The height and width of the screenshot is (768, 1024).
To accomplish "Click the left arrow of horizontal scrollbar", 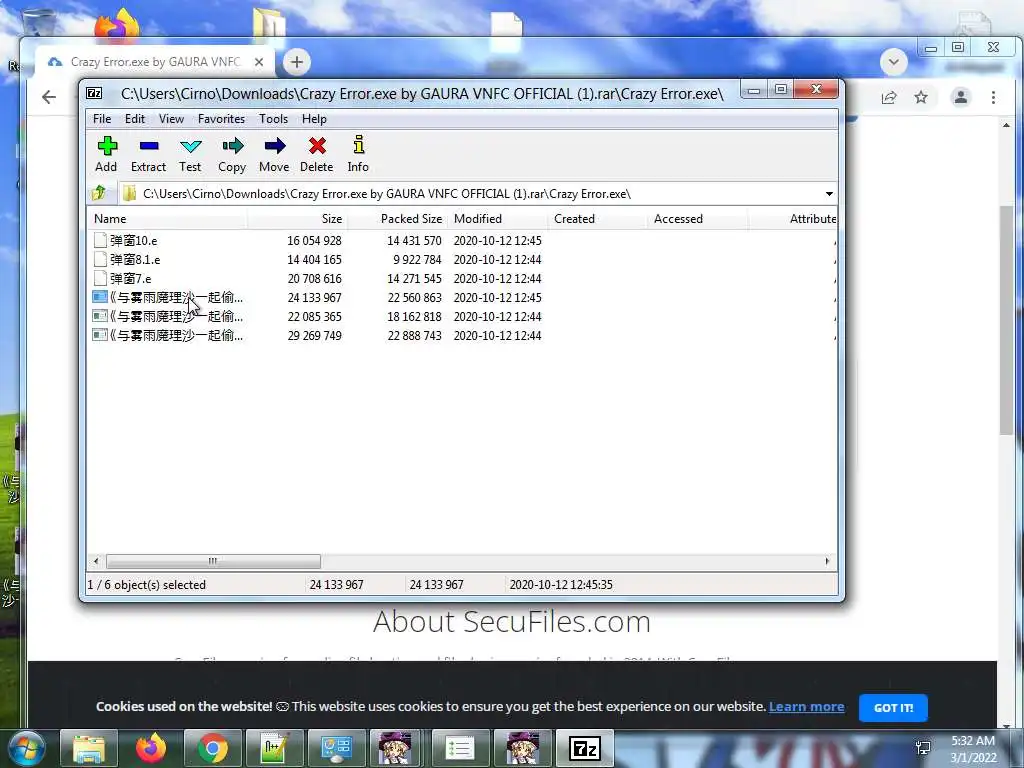I will point(96,561).
